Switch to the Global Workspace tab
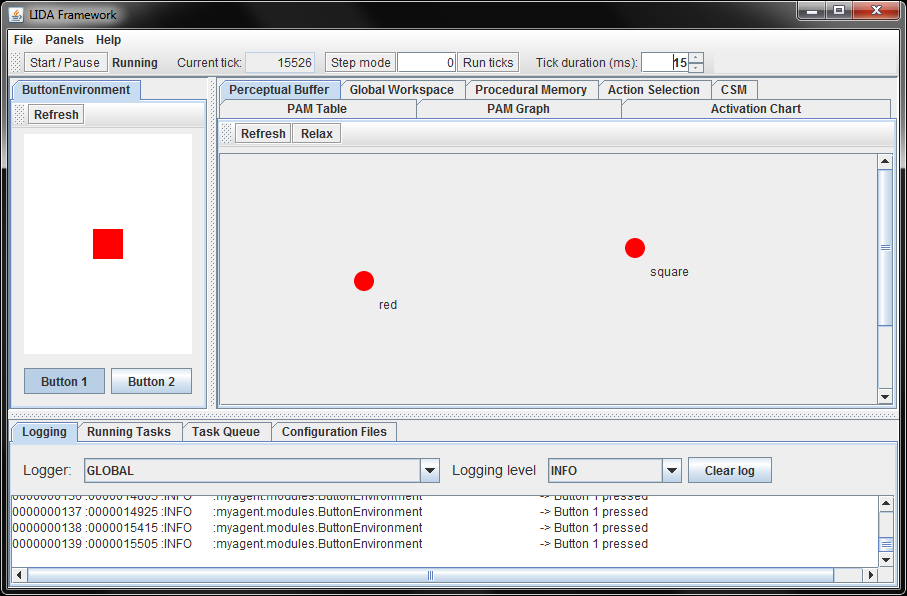The width and height of the screenshot is (907, 596). point(401,90)
